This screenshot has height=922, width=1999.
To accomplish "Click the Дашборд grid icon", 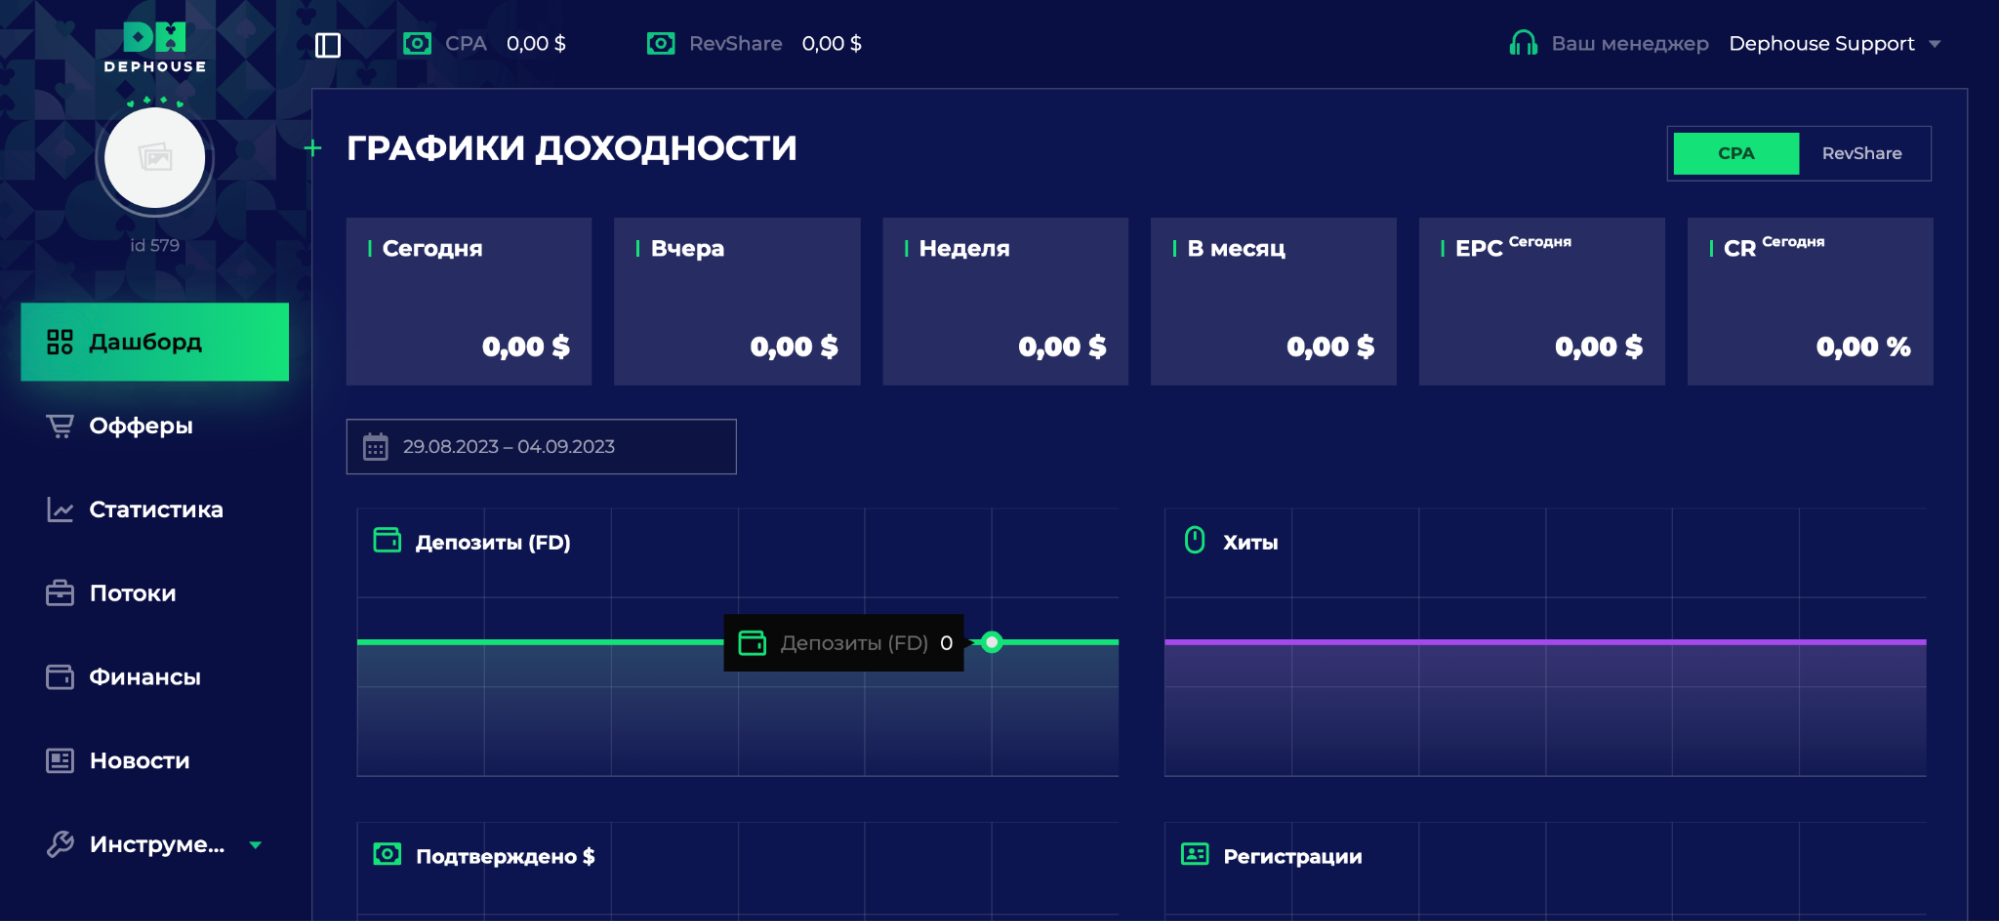I will coord(60,342).
